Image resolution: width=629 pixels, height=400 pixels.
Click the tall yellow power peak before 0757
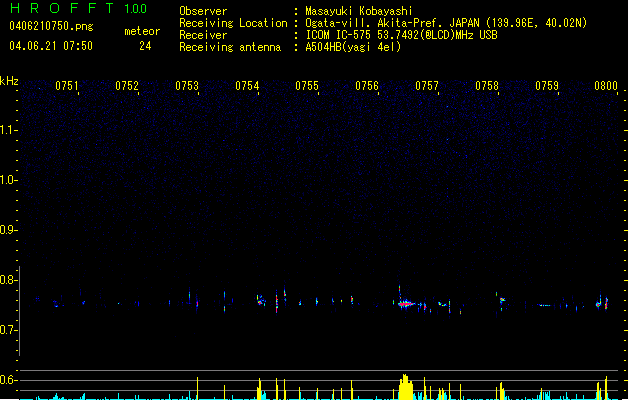(x=406, y=387)
